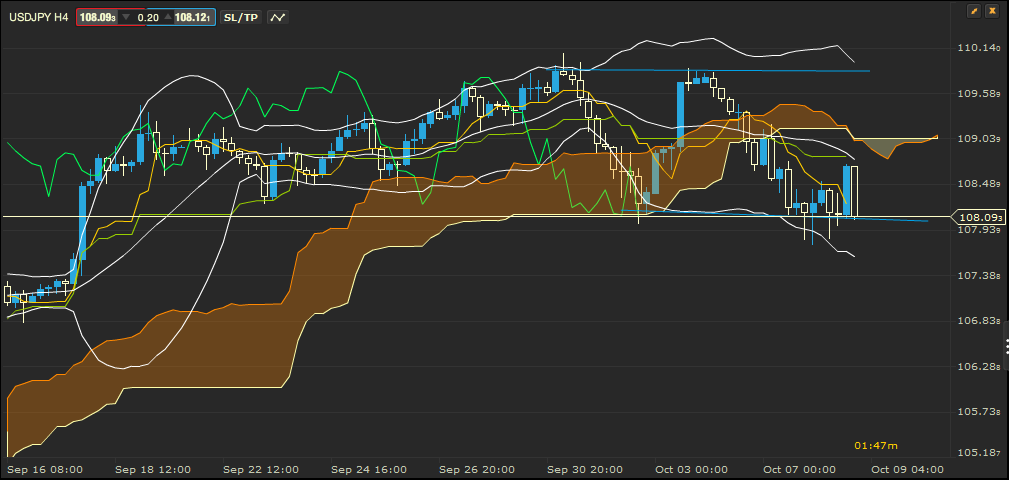Click the side panel handle on right edge
Viewport: 1009px width, 480px height.
point(1005,346)
